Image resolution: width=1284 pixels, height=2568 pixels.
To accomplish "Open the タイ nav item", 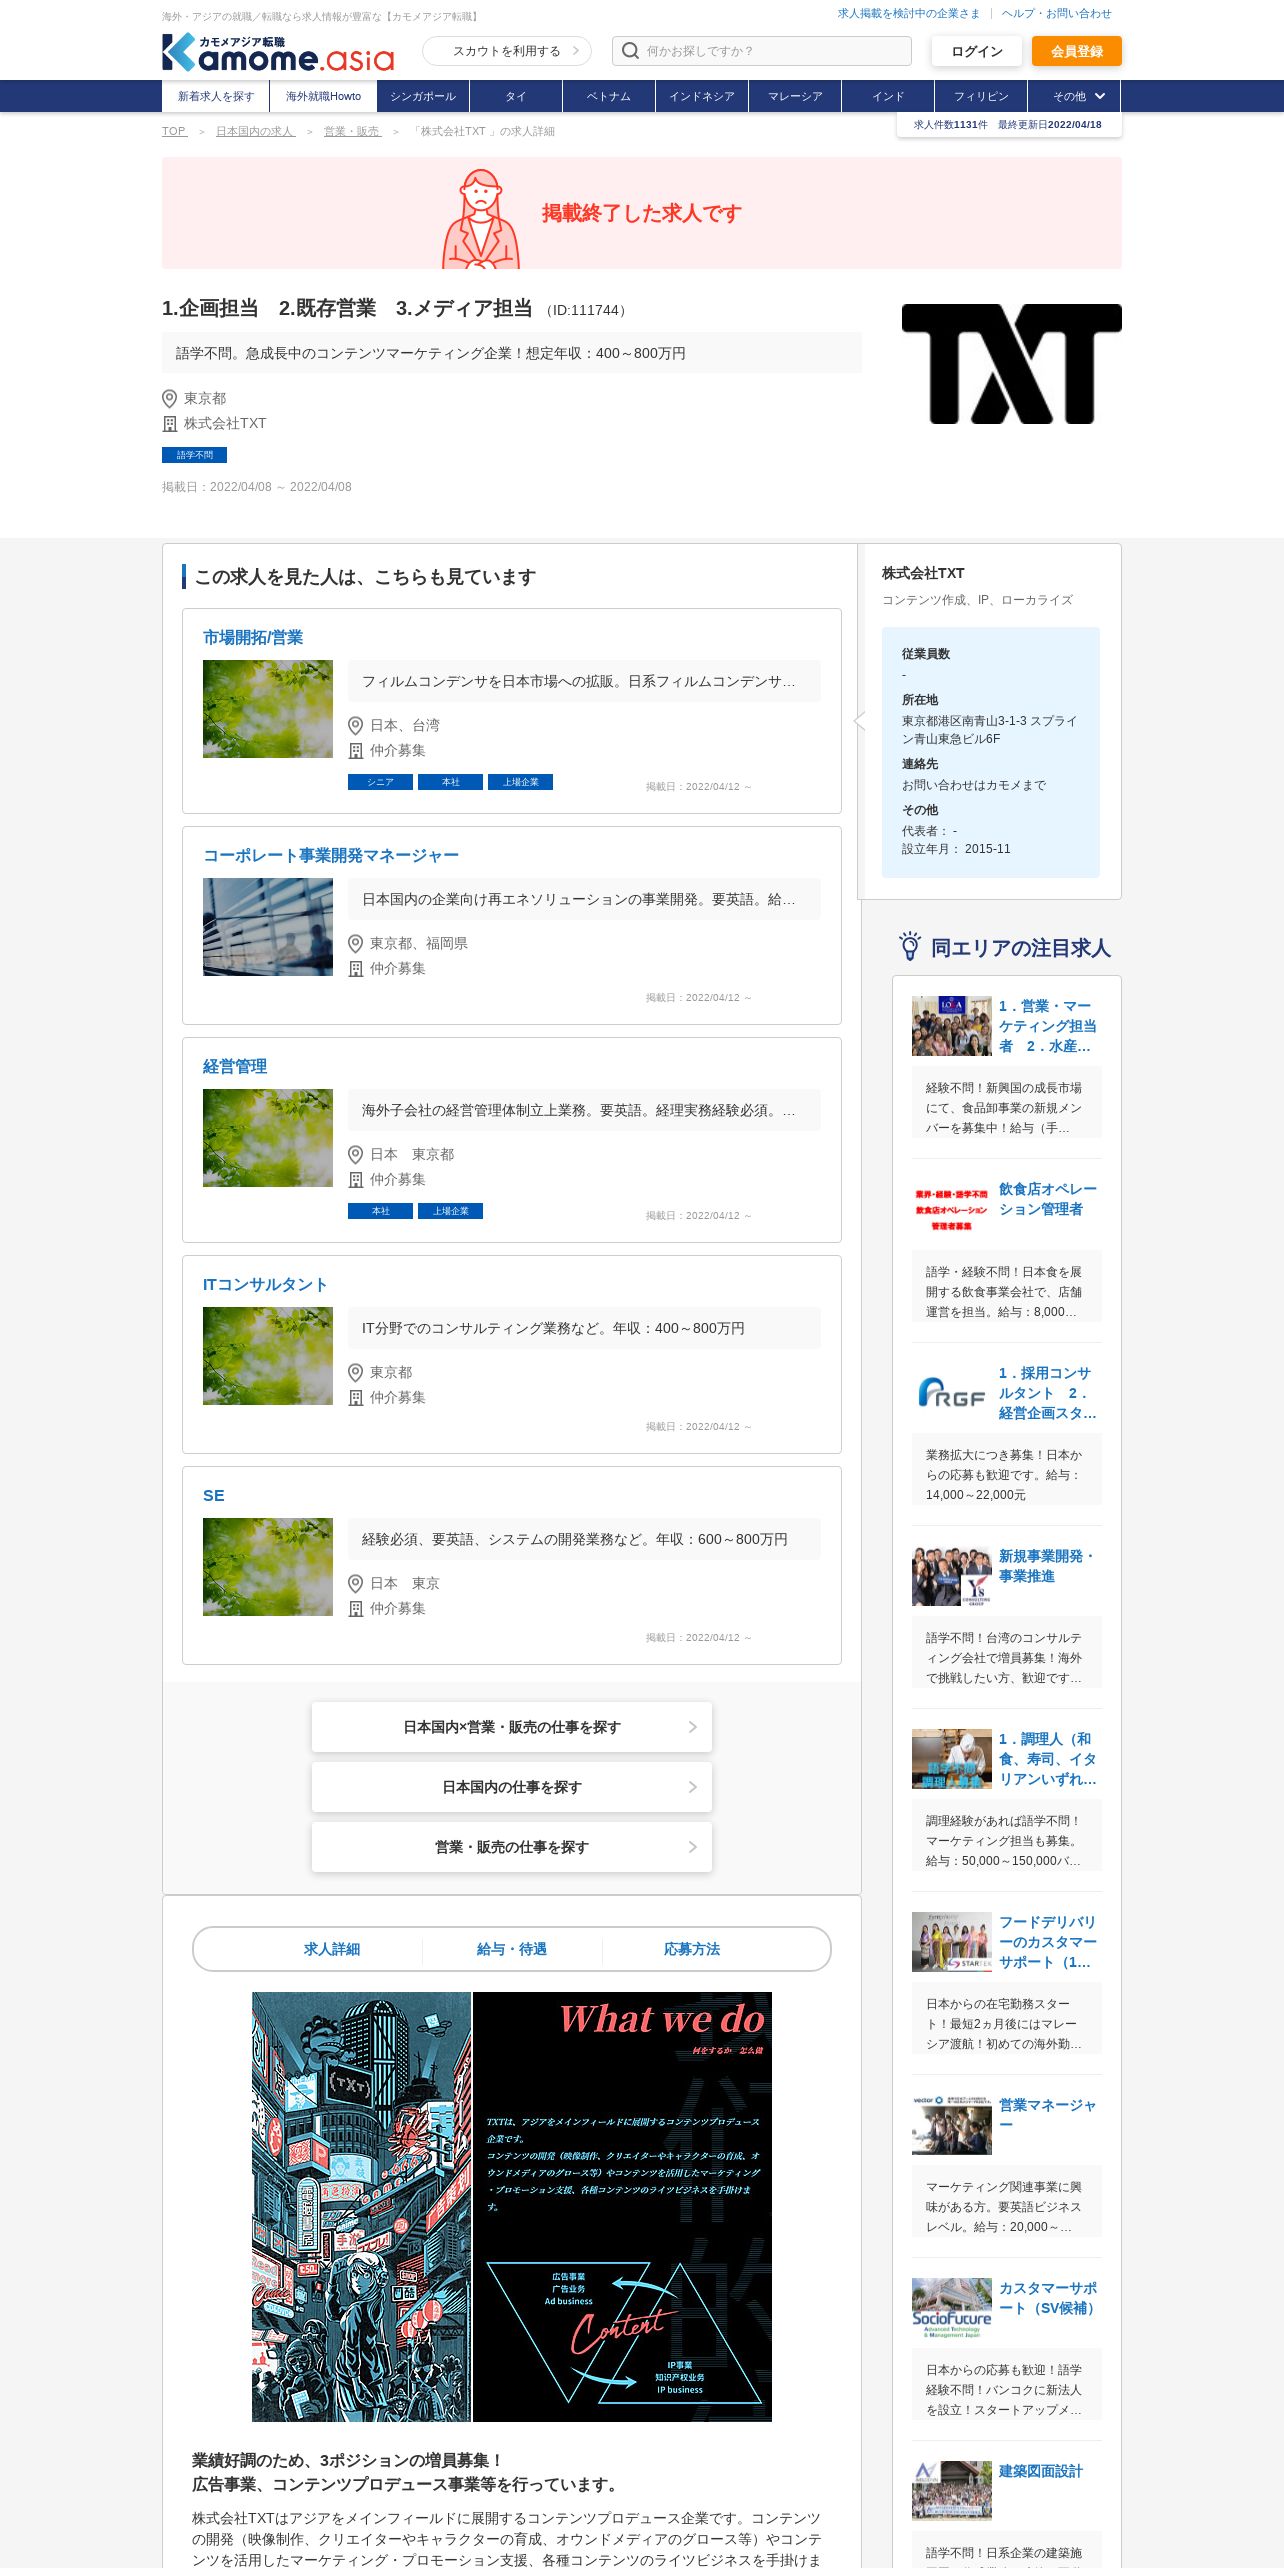I will pyautogui.click(x=516, y=97).
